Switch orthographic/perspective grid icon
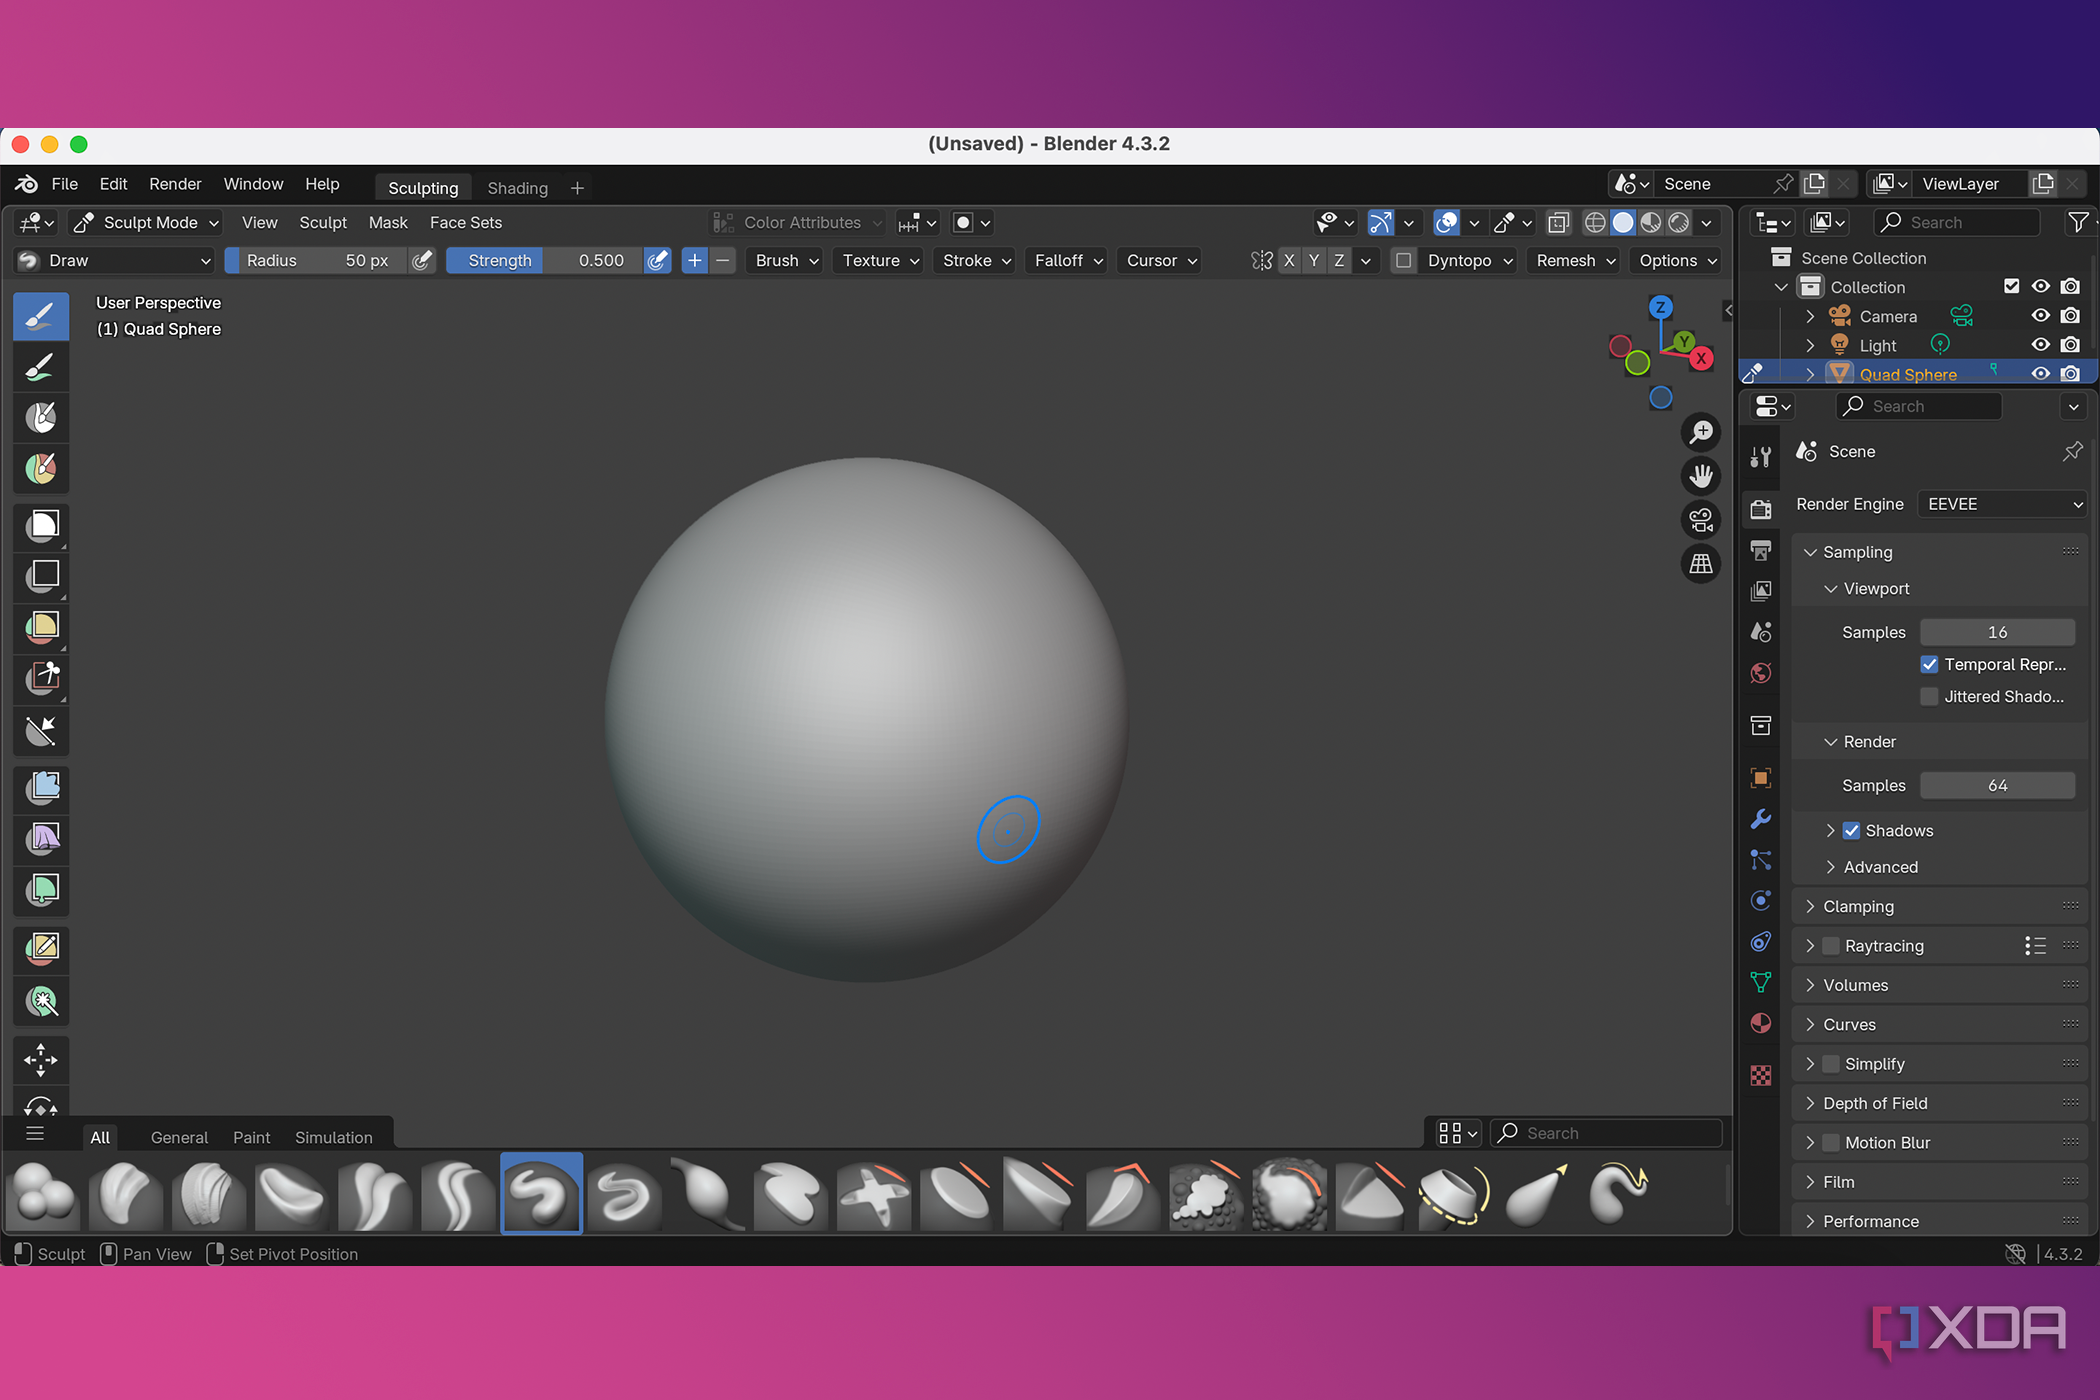The height and width of the screenshot is (1400, 2100). tap(1700, 564)
